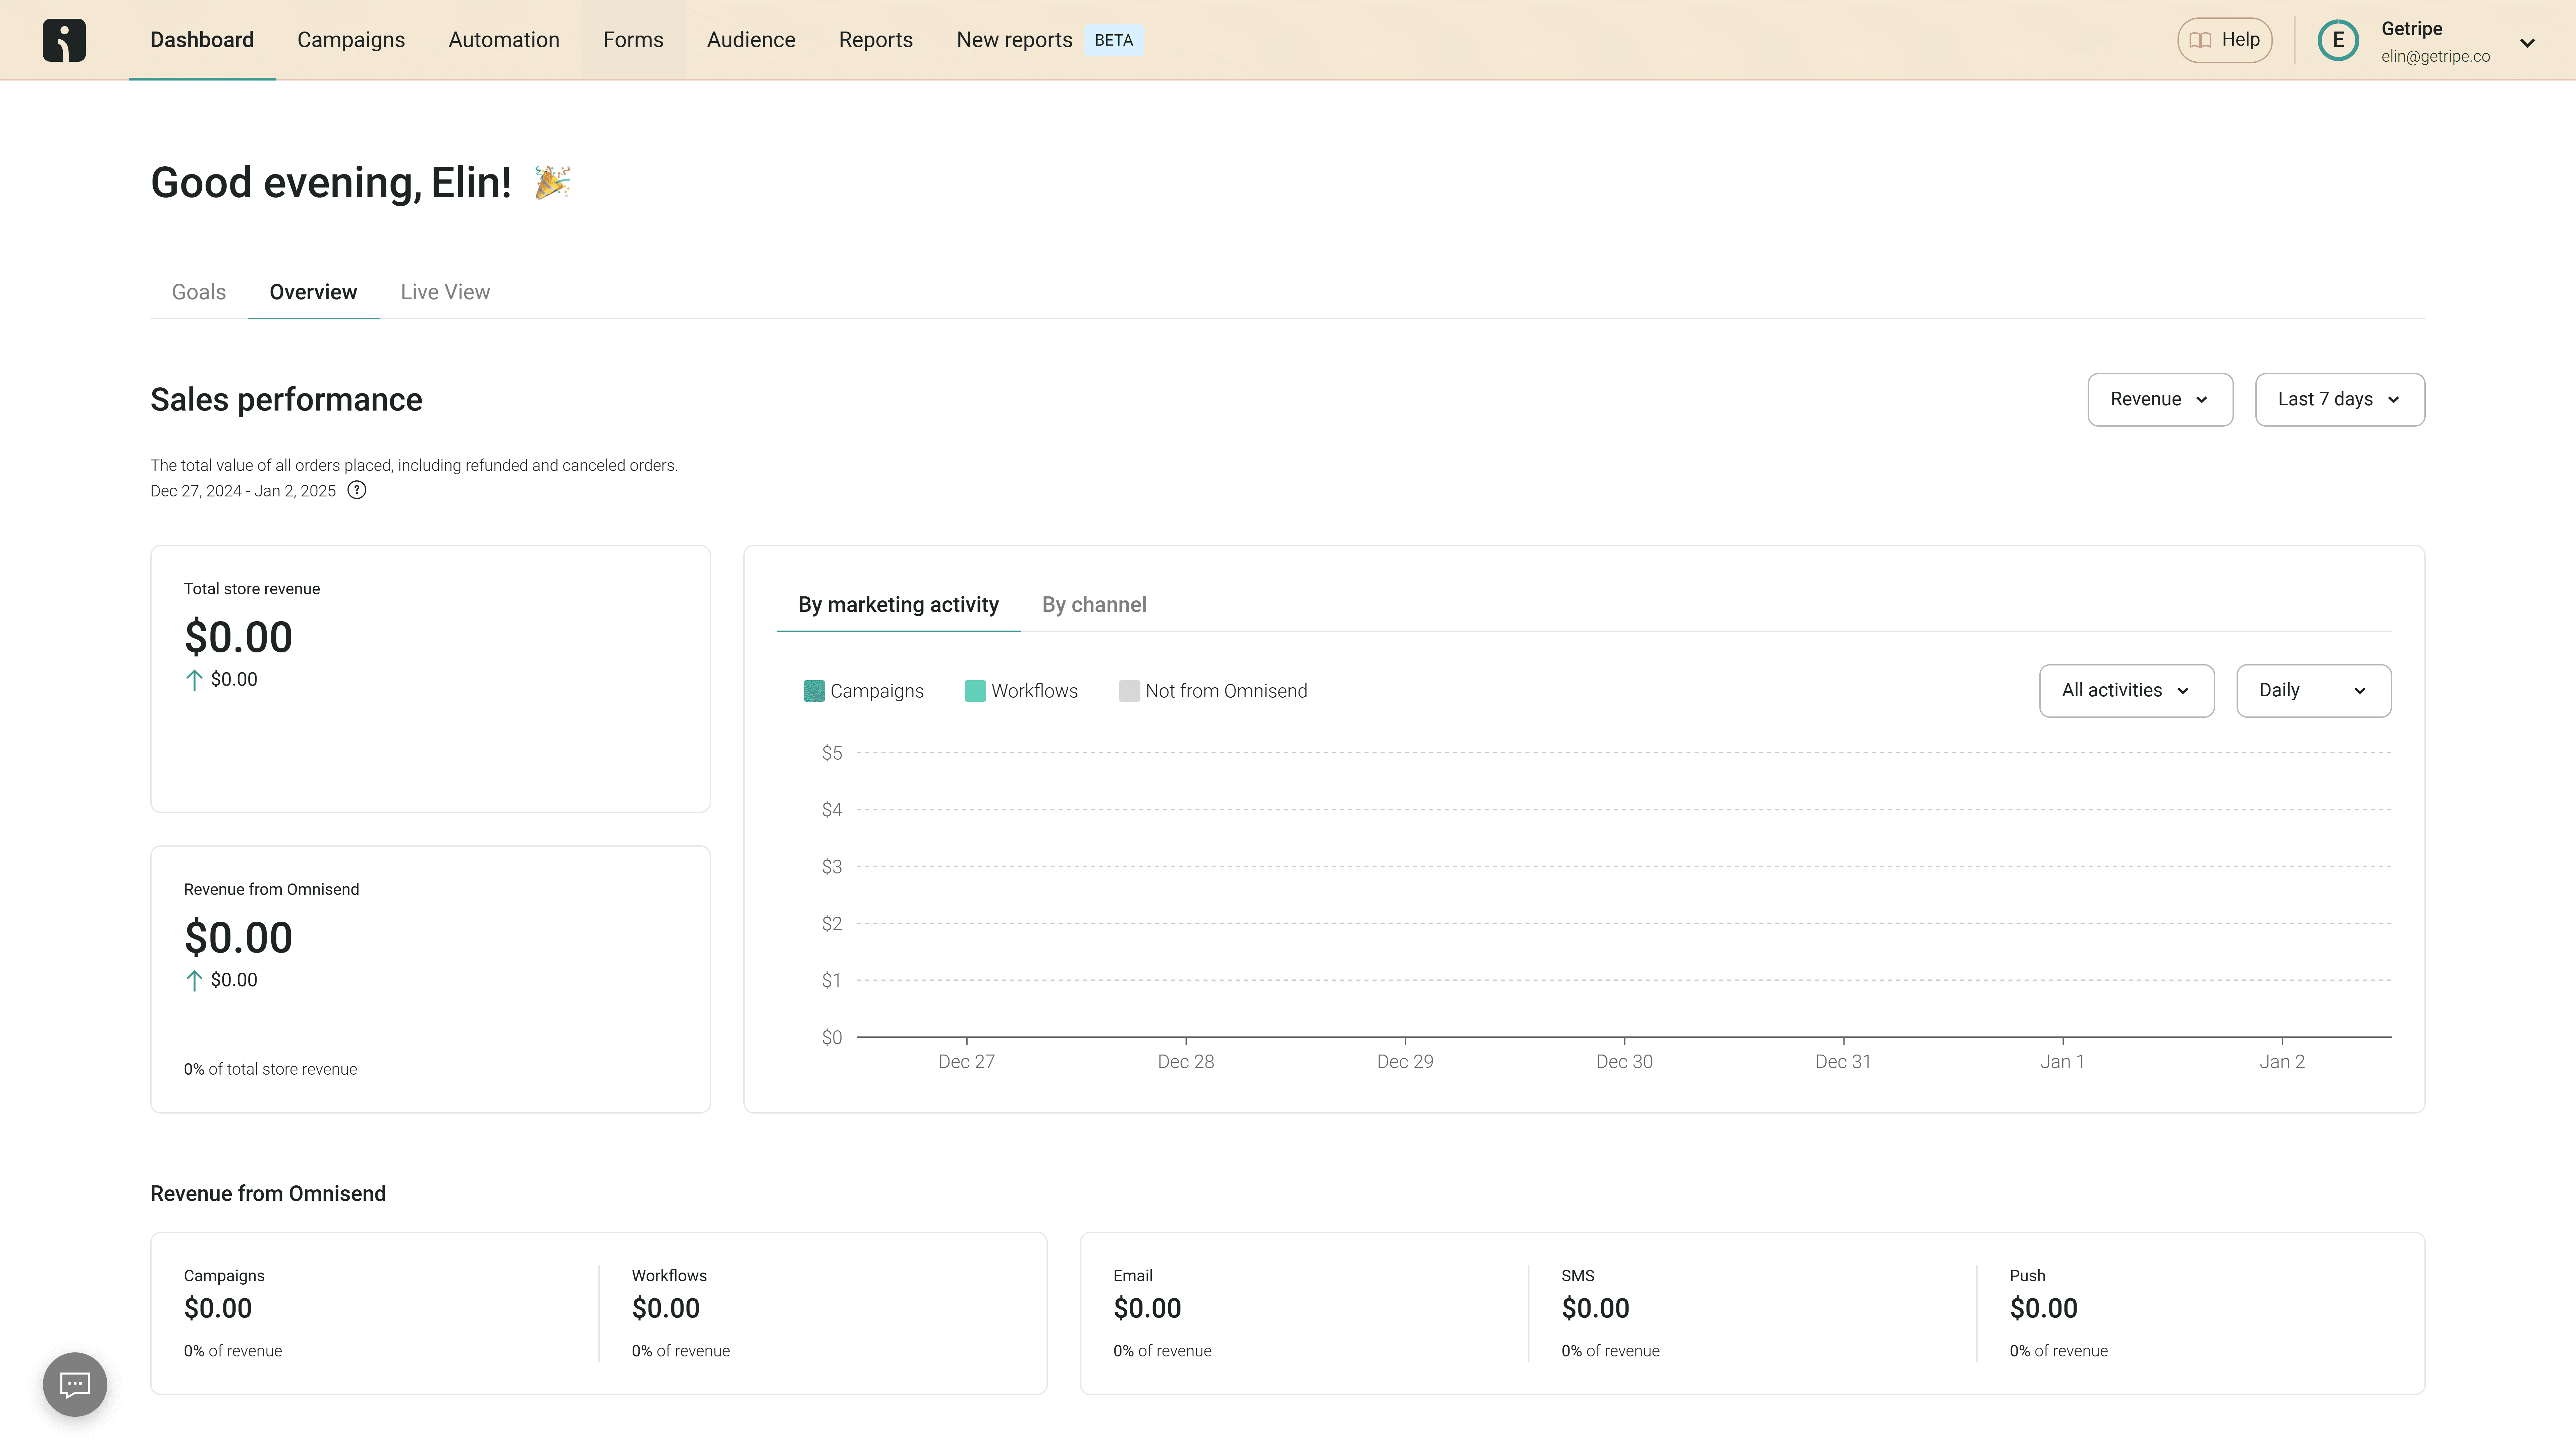Screen dimensions: 2576x1449
Task: Open the Automation nav item
Action: tap(504, 40)
